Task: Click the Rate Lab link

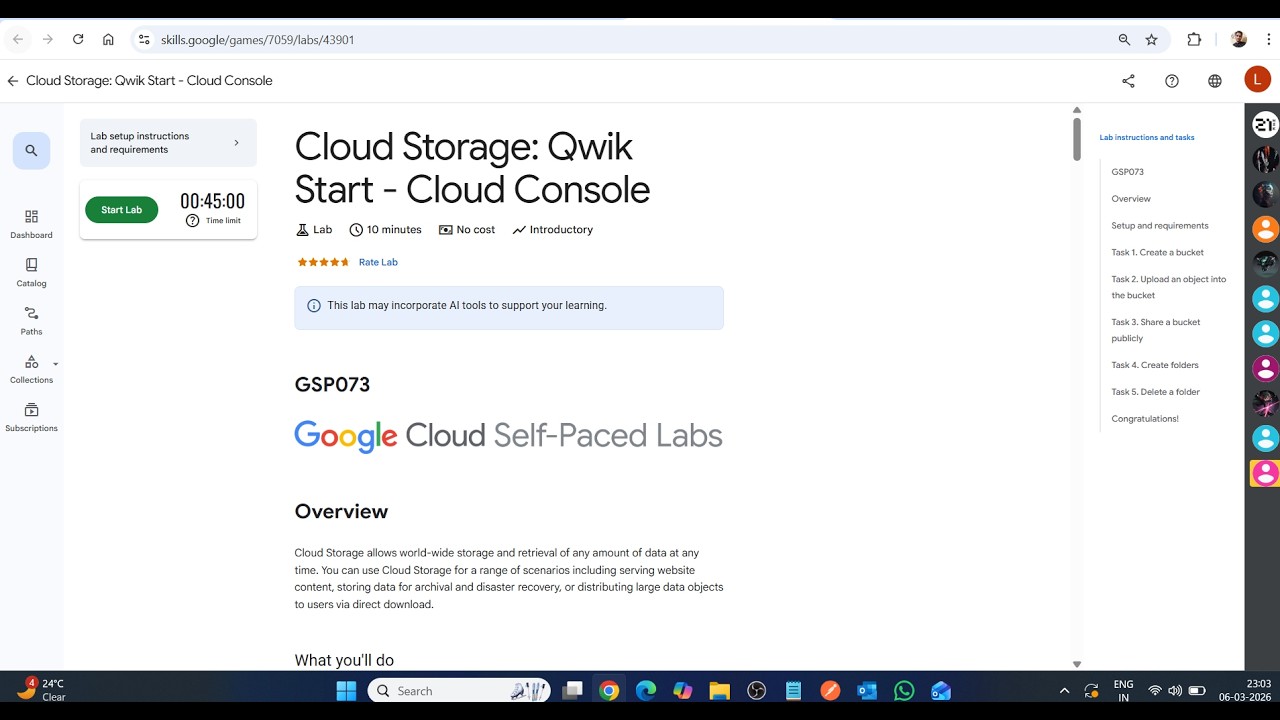Action: 378,262
